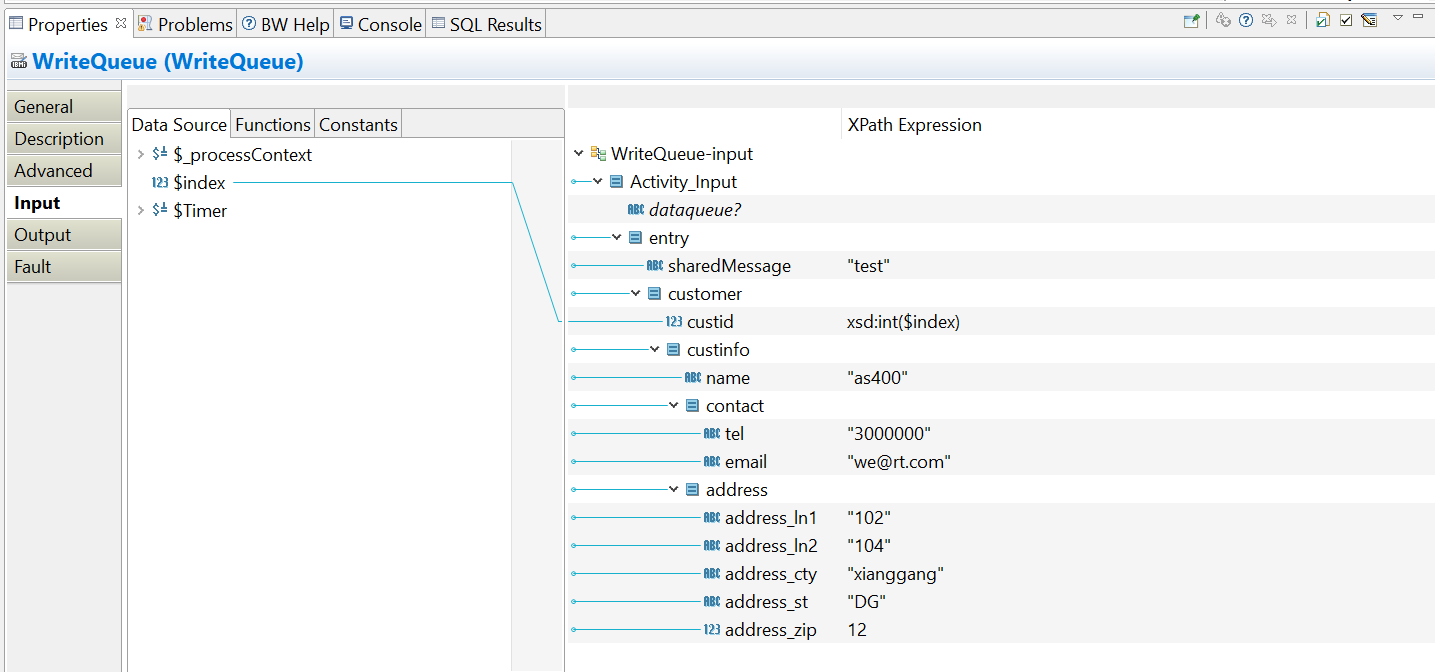
Task: Open help via the question mark icon
Action: point(1246,20)
